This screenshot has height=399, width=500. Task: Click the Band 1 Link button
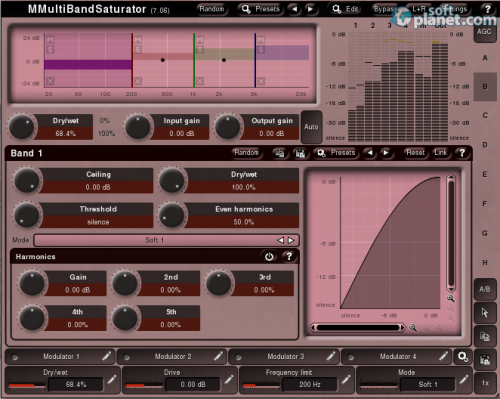tap(441, 153)
